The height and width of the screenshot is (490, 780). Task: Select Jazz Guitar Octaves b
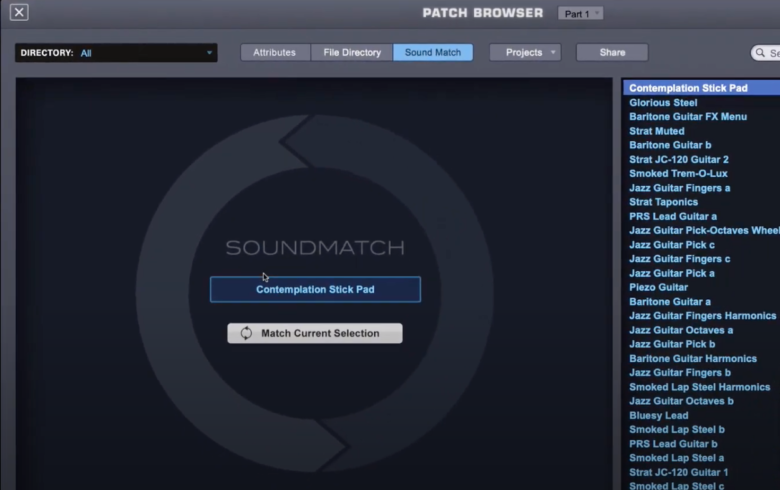point(681,401)
